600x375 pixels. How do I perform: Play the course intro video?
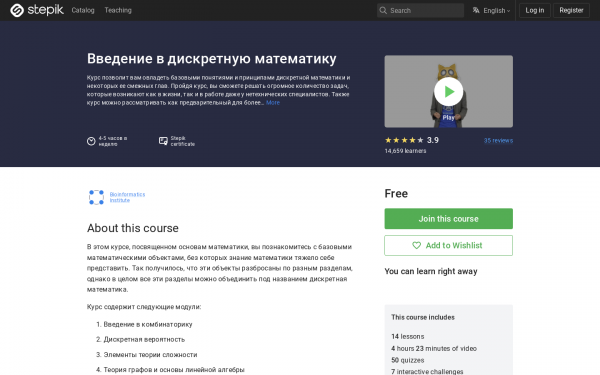448,91
